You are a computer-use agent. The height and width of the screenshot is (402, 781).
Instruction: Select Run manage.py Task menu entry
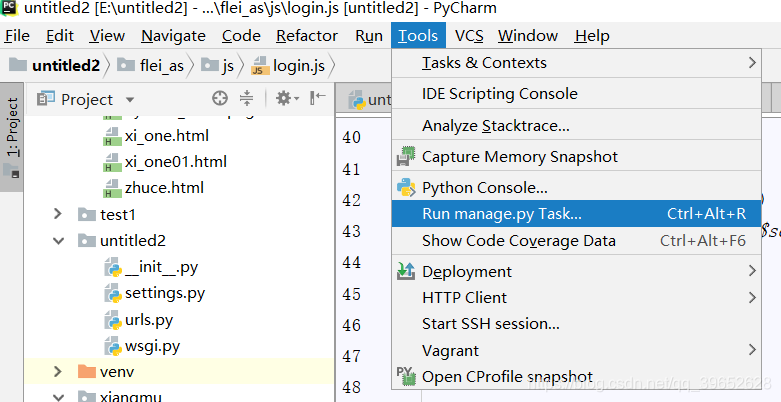pyautogui.click(x=576, y=214)
